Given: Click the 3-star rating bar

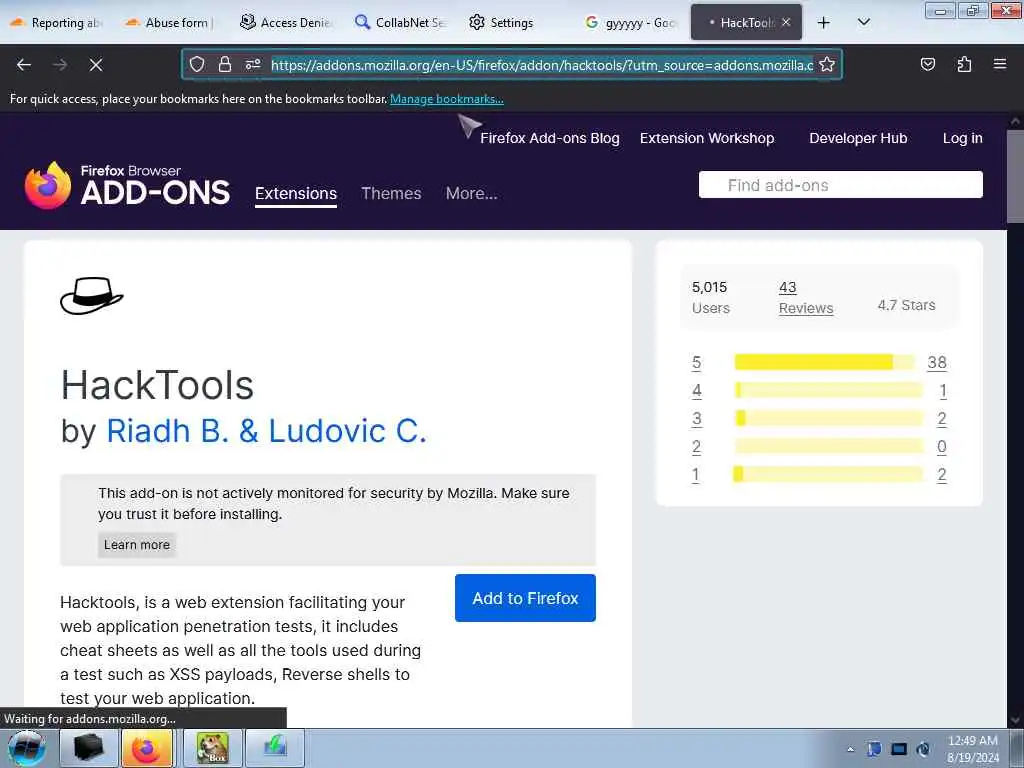Looking at the screenshot, I should (x=828, y=419).
